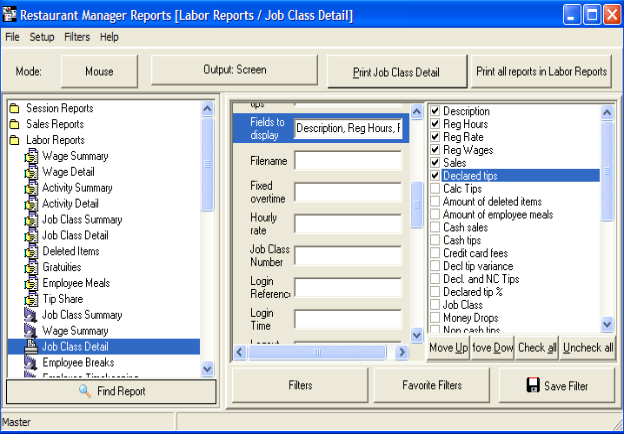Uncheck the Reg Rate checkbox

pos(435,136)
